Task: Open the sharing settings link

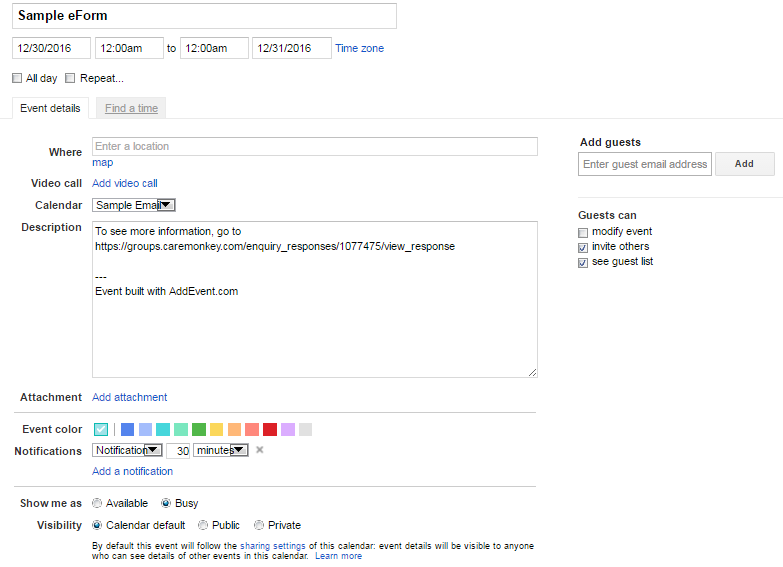Action: tap(273, 546)
